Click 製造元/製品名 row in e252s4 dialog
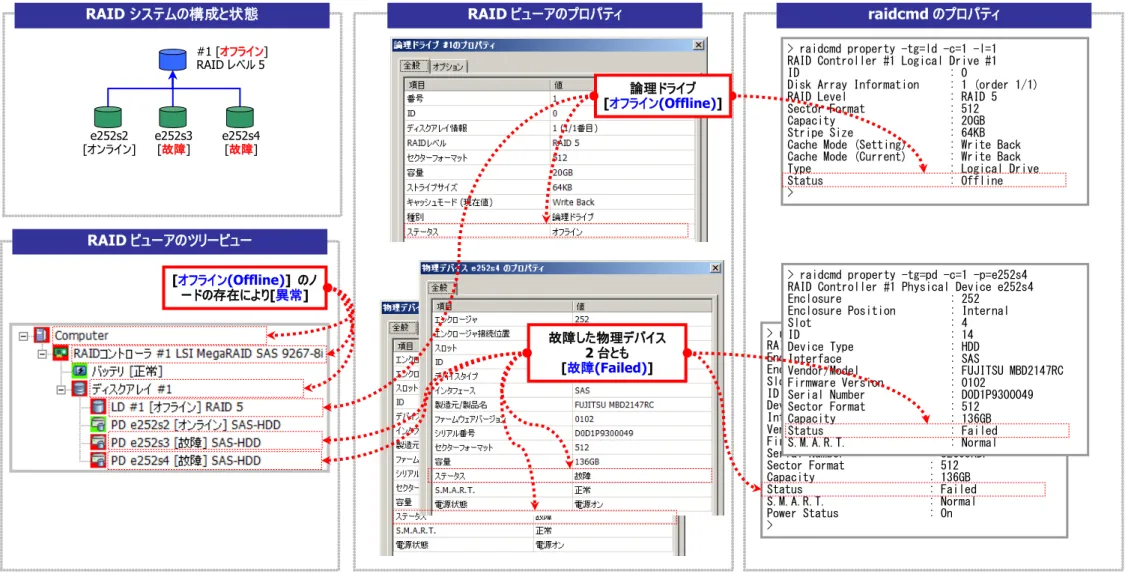This screenshot has width=1131, height=574. pos(572,405)
